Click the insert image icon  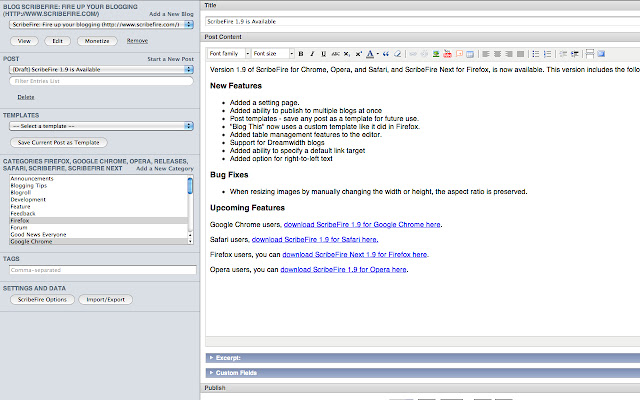click(436, 54)
